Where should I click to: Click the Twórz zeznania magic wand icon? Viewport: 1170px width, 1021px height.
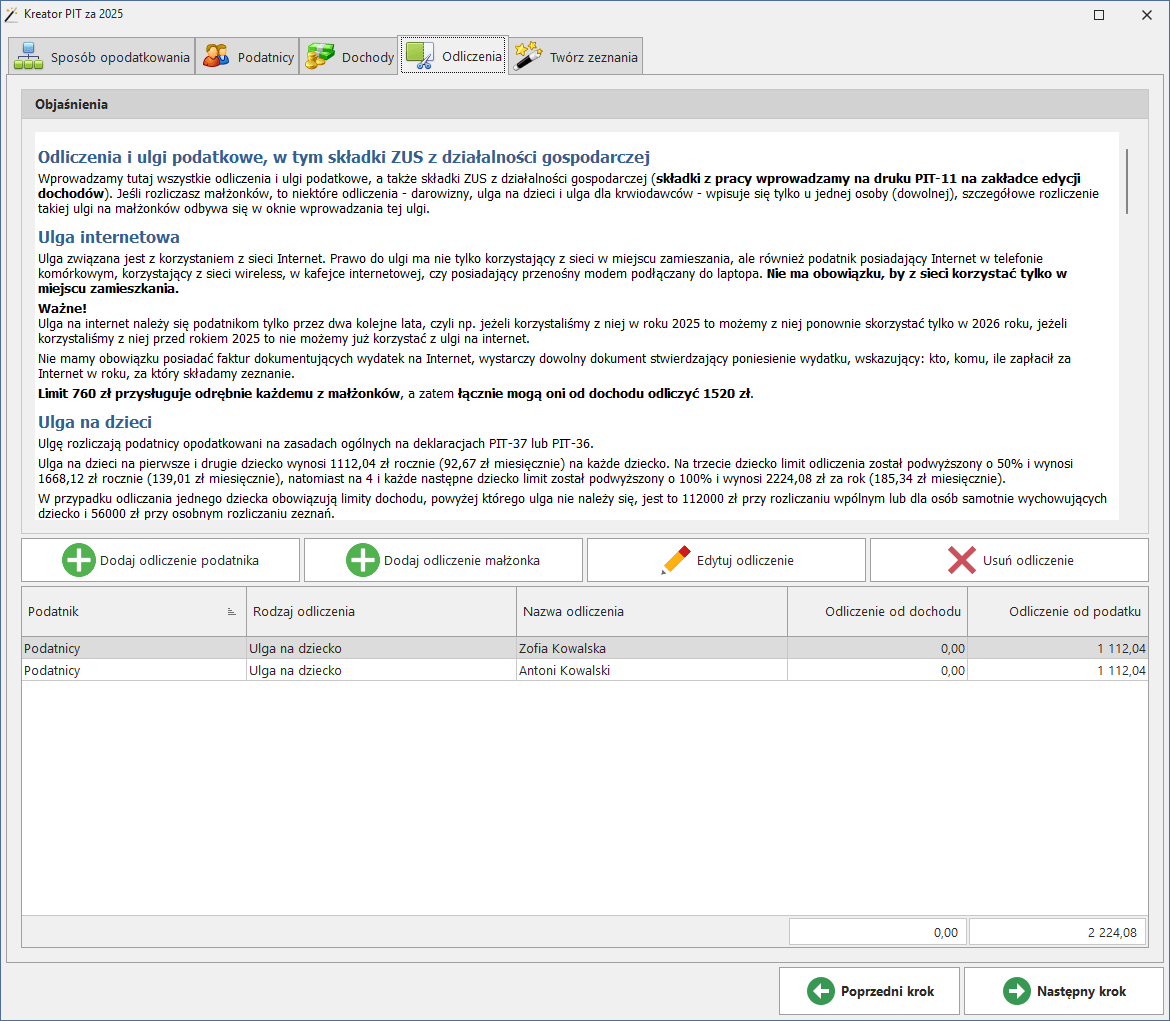pyautogui.click(x=528, y=57)
